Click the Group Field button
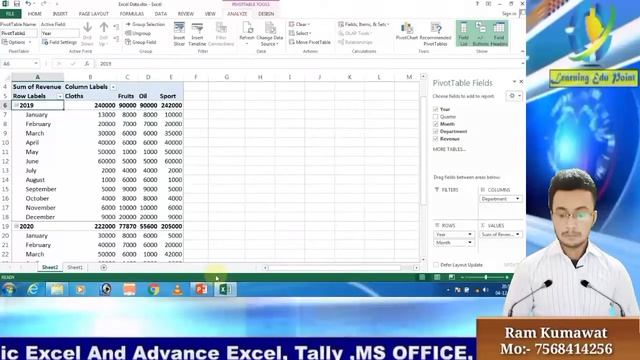The width and height of the screenshot is (640, 360). pyautogui.click(x=141, y=42)
